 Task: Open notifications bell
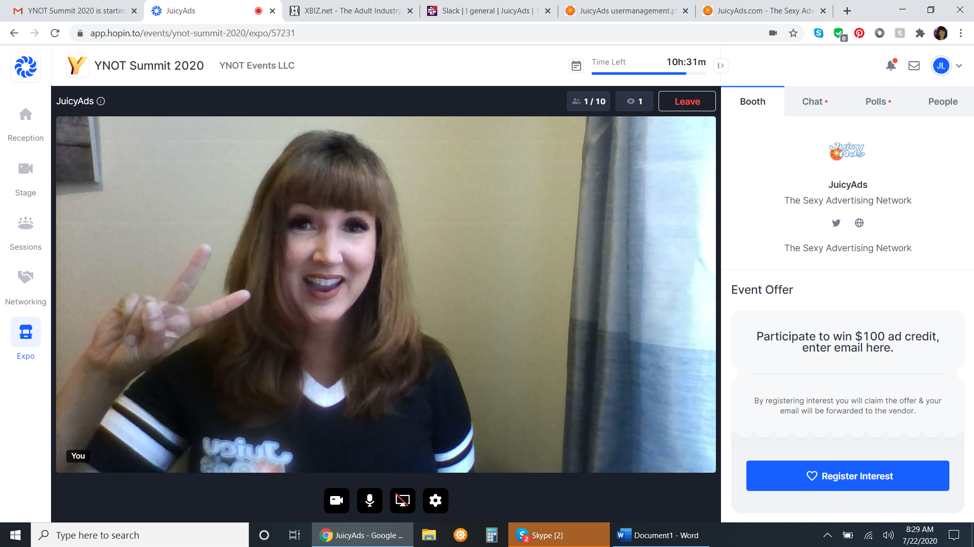coord(891,65)
